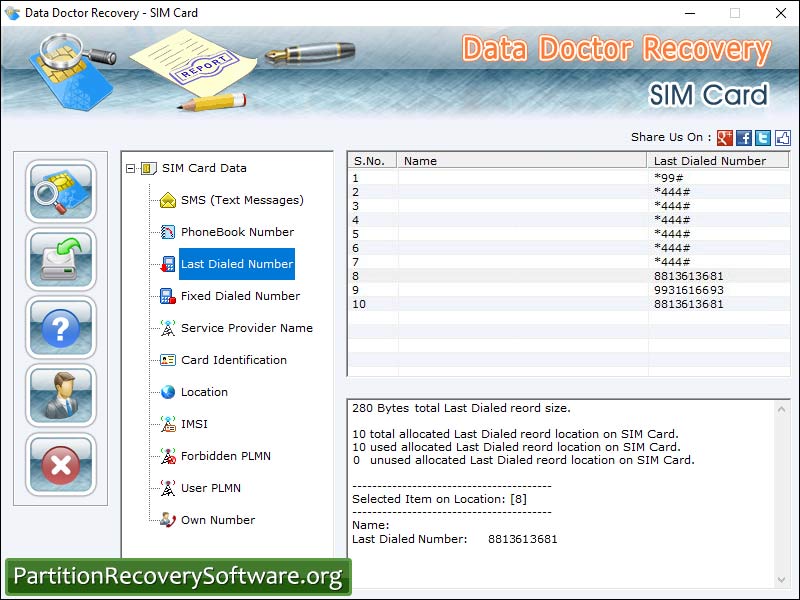Image resolution: width=800 pixels, height=600 pixels.
Task: Click the details text showing Selected Item Location
Action: 439,499
